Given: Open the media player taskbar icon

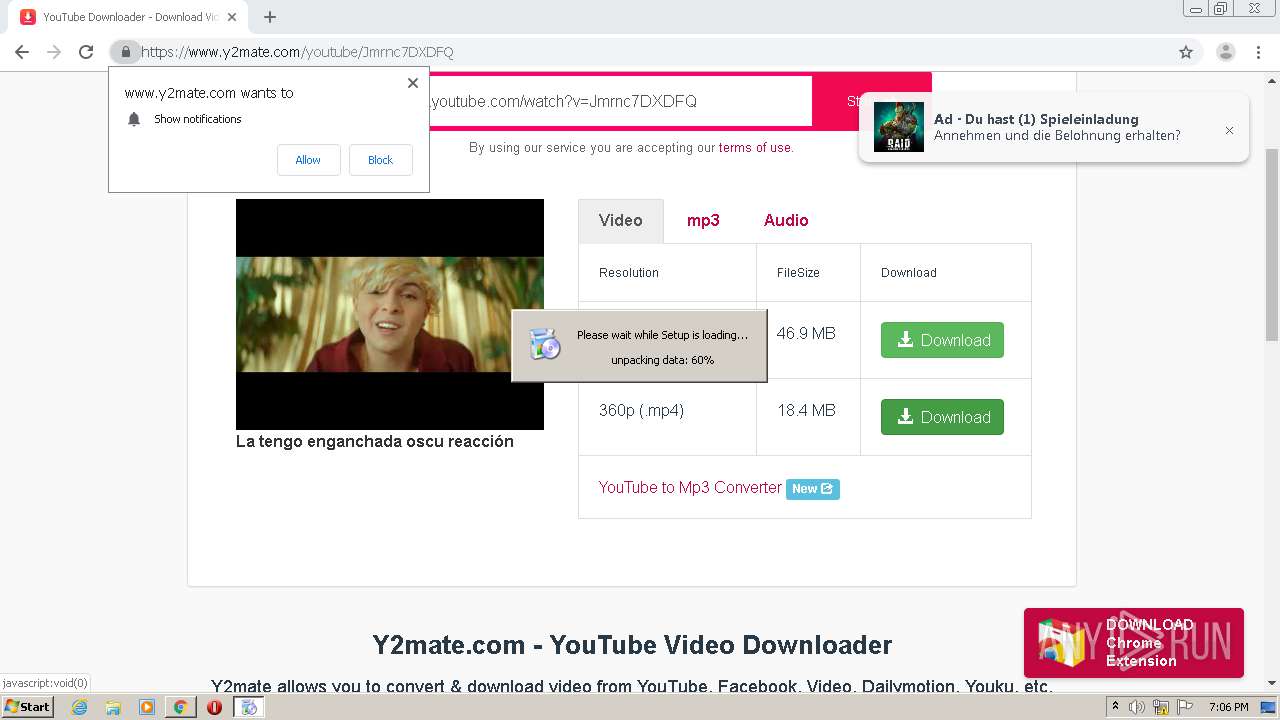Looking at the screenshot, I should click(147, 707).
